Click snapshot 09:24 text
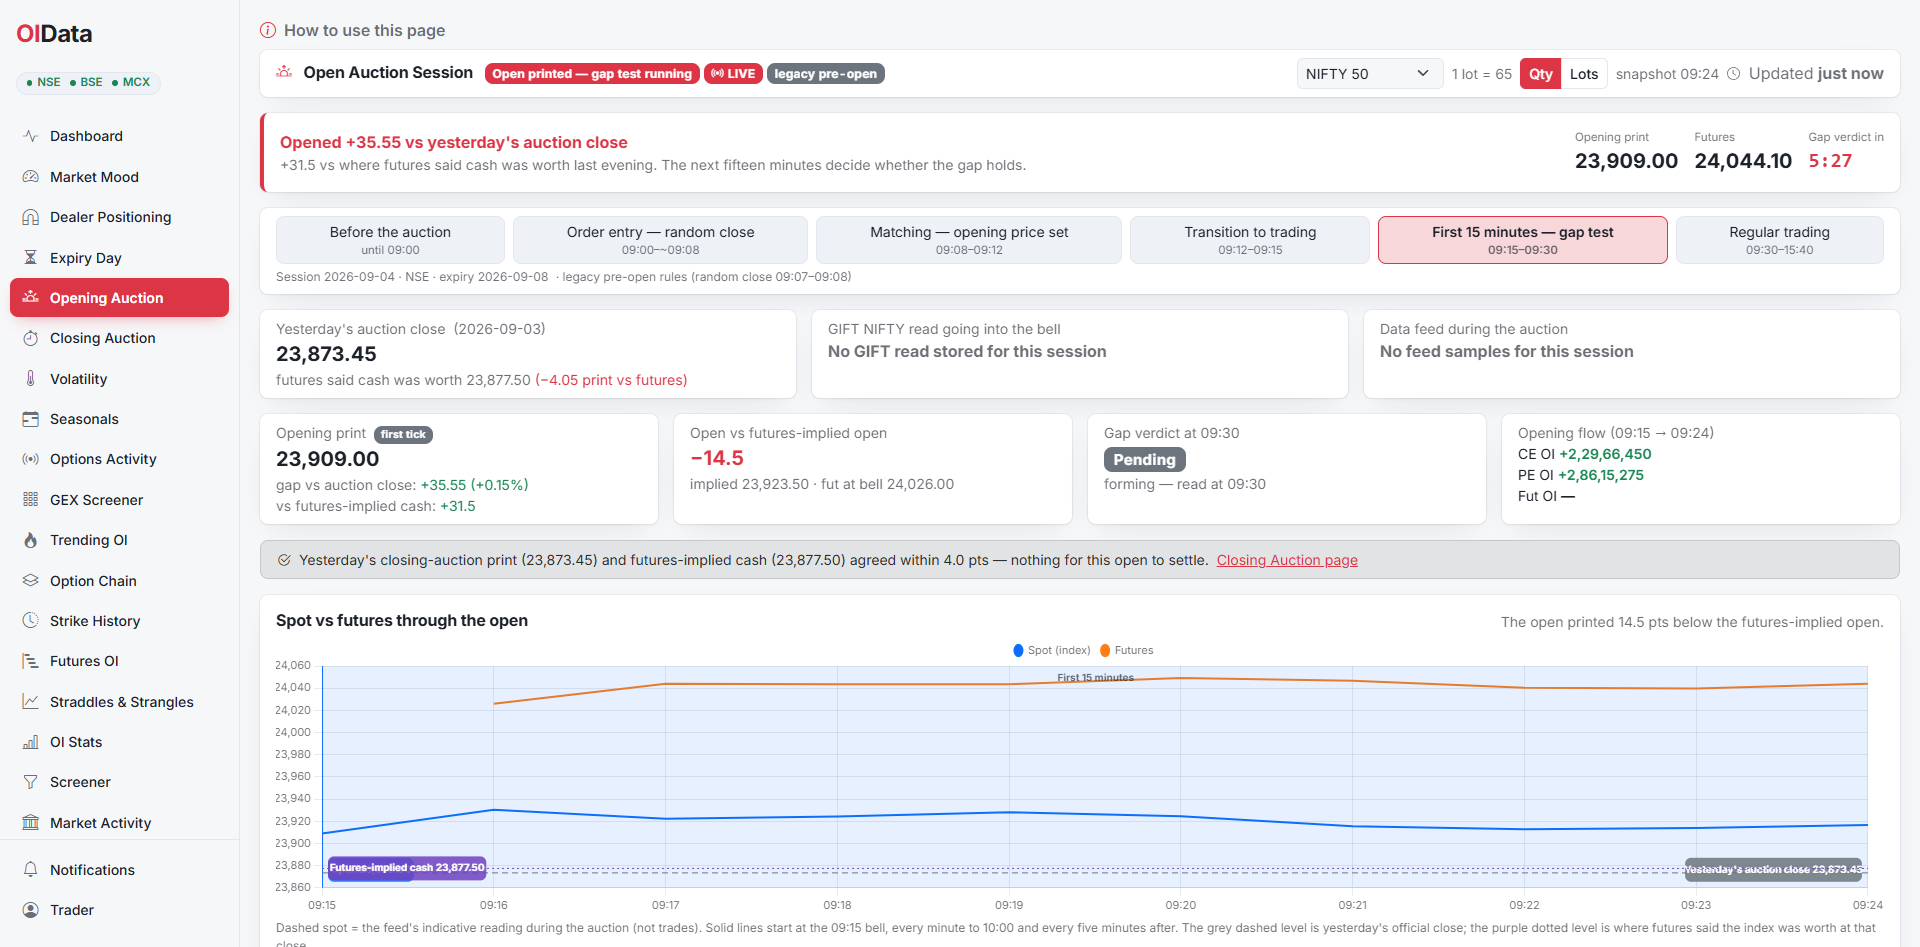This screenshot has height=947, width=1920. [x=1667, y=74]
